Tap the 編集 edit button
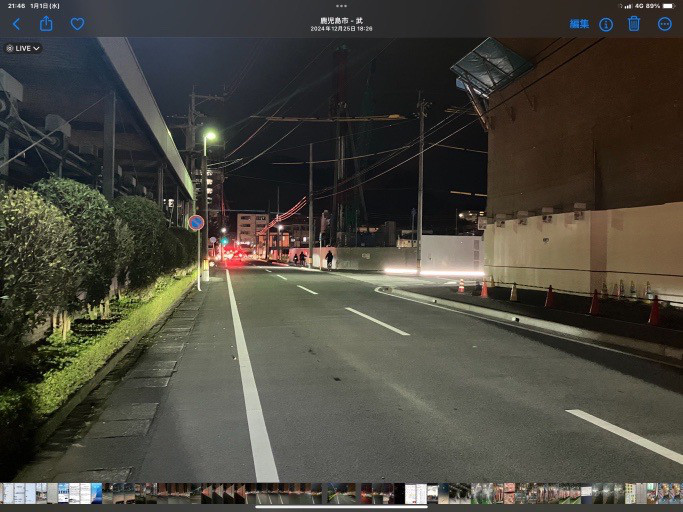683x512 pixels. click(579, 24)
